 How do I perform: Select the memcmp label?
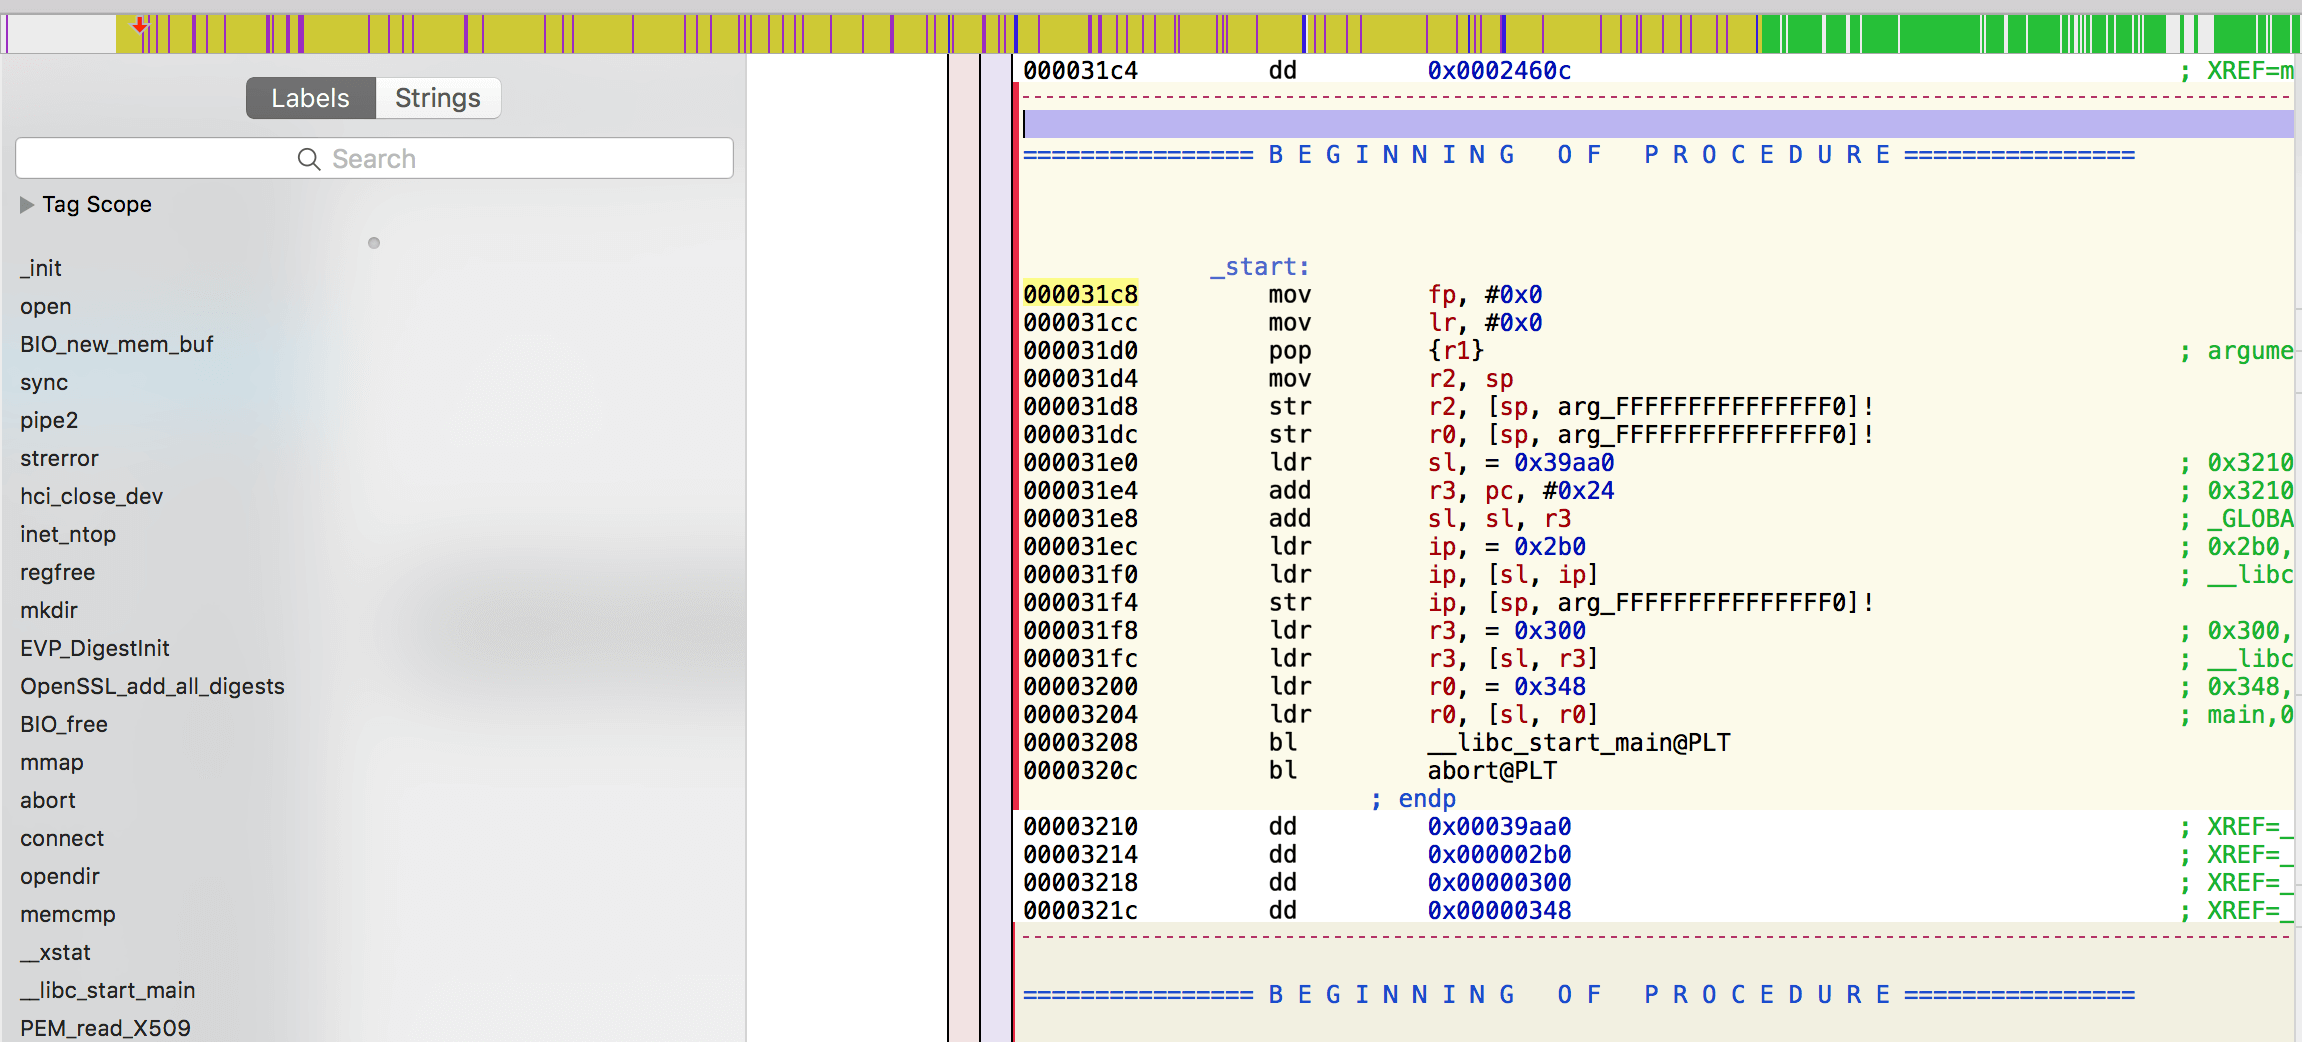click(x=68, y=914)
